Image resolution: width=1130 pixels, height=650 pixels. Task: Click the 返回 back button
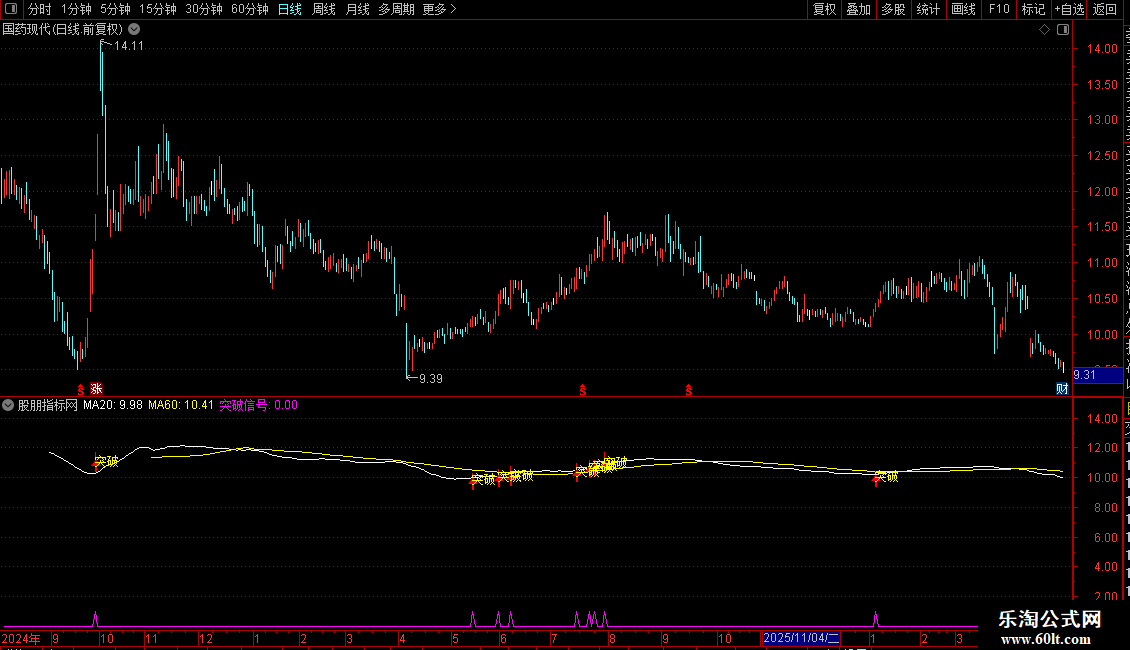point(1105,9)
